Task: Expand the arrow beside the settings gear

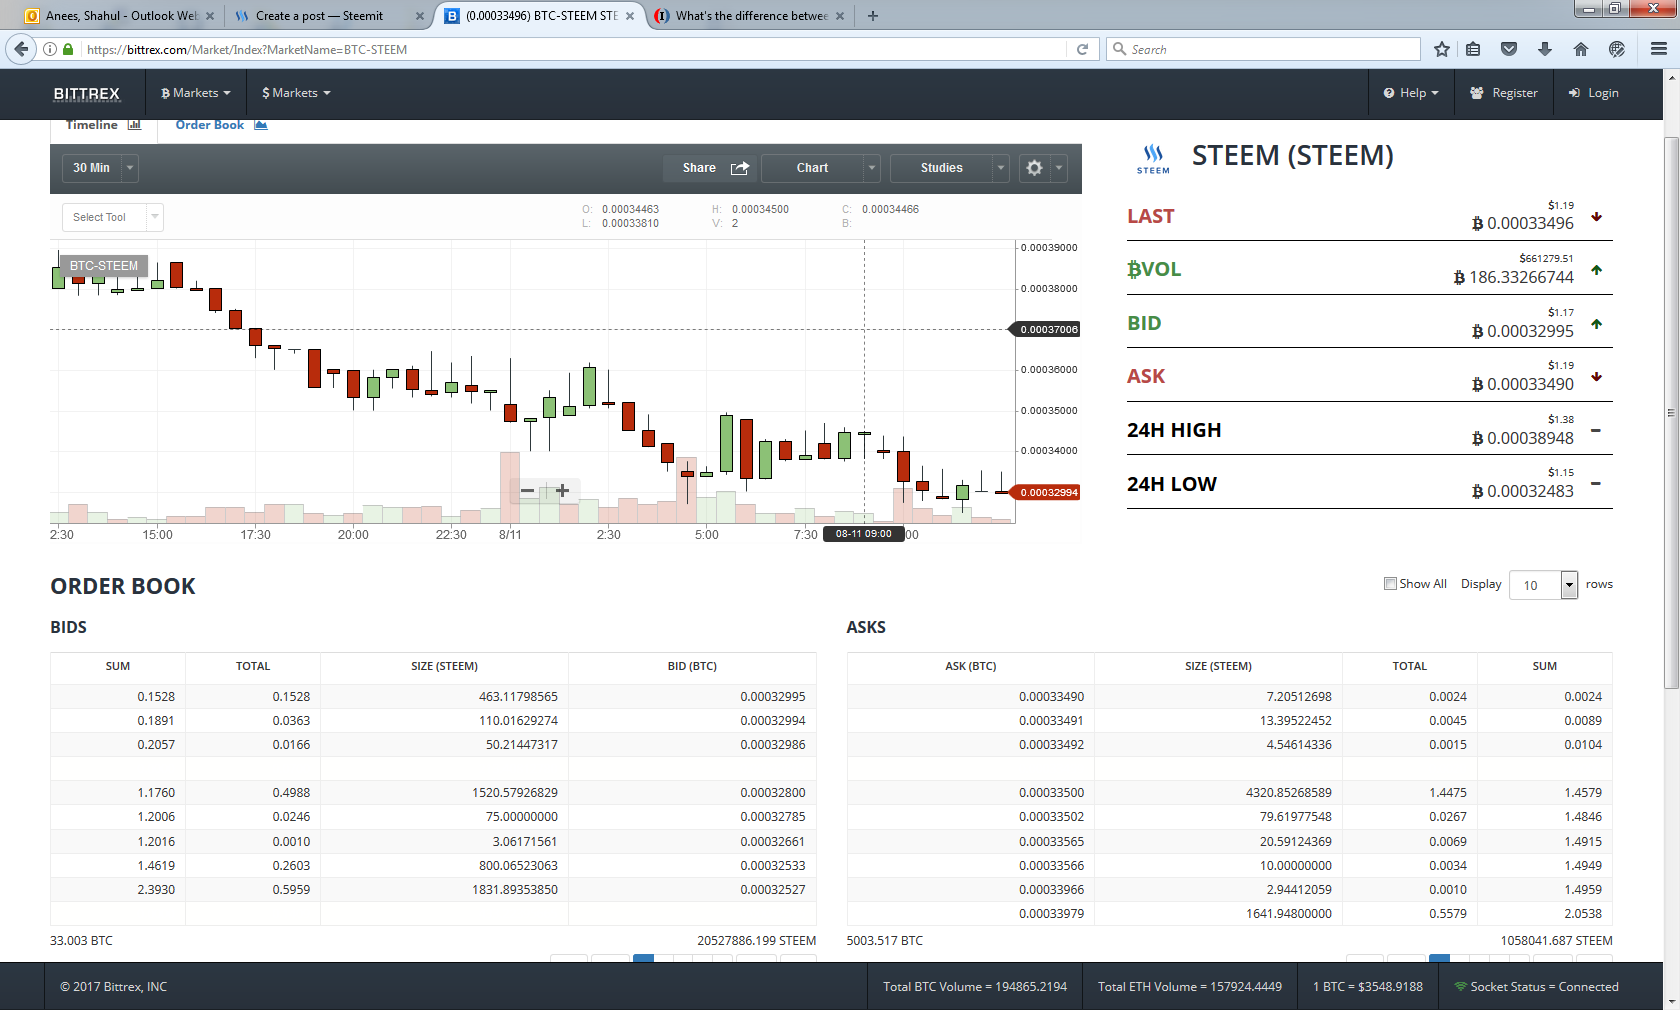Action: tap(1059, 168)
